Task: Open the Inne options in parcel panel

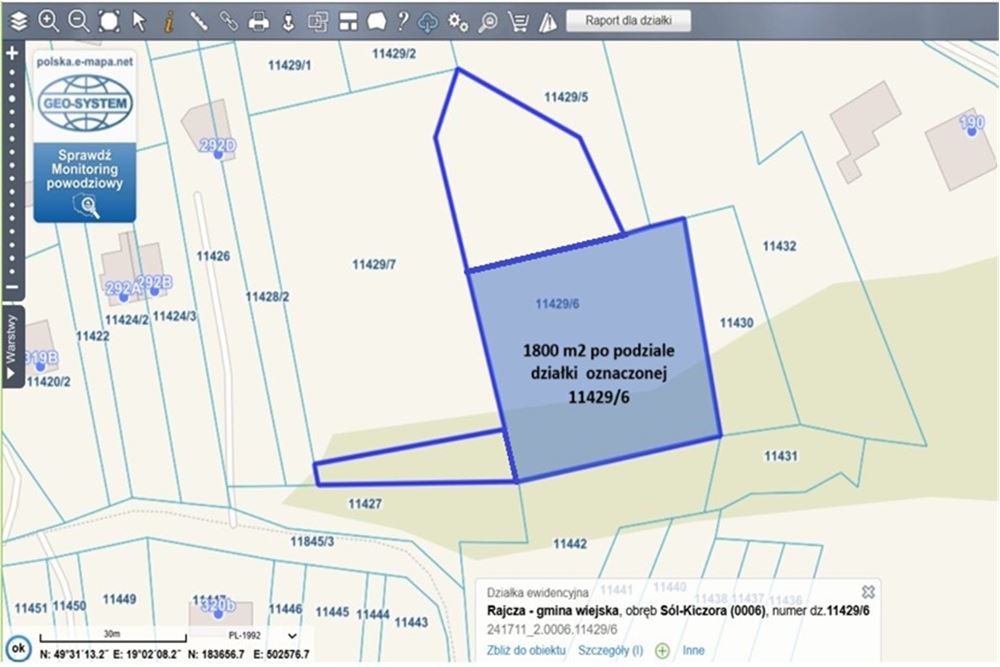Action: pyautogui.click(x=692, y=650)
